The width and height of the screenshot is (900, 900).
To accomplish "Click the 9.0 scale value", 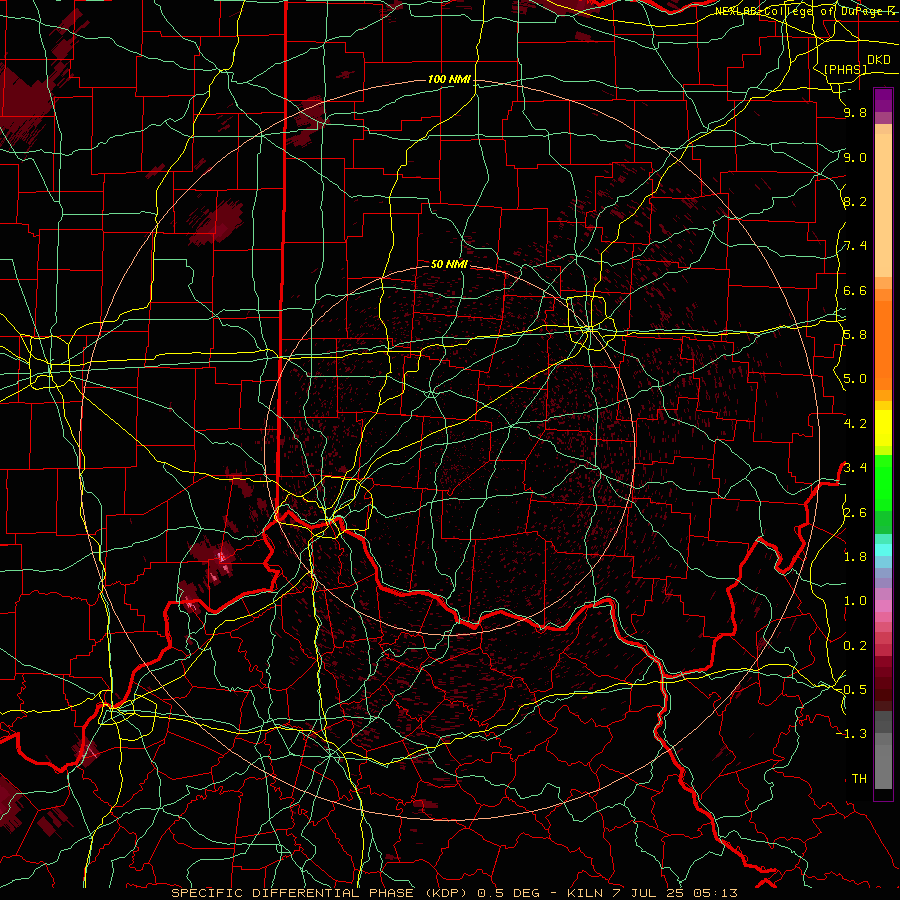I will (x=855, y=157).
